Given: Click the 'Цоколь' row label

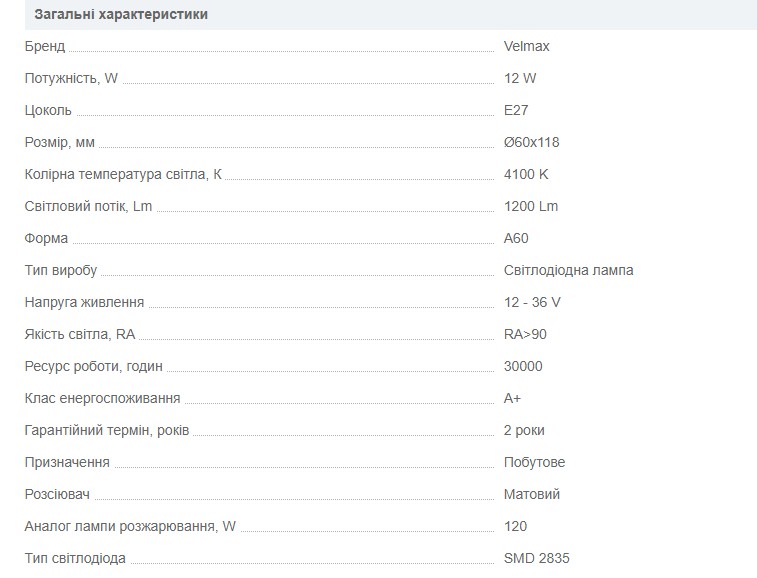Looking at the screenshot, I should coord(48,110).
